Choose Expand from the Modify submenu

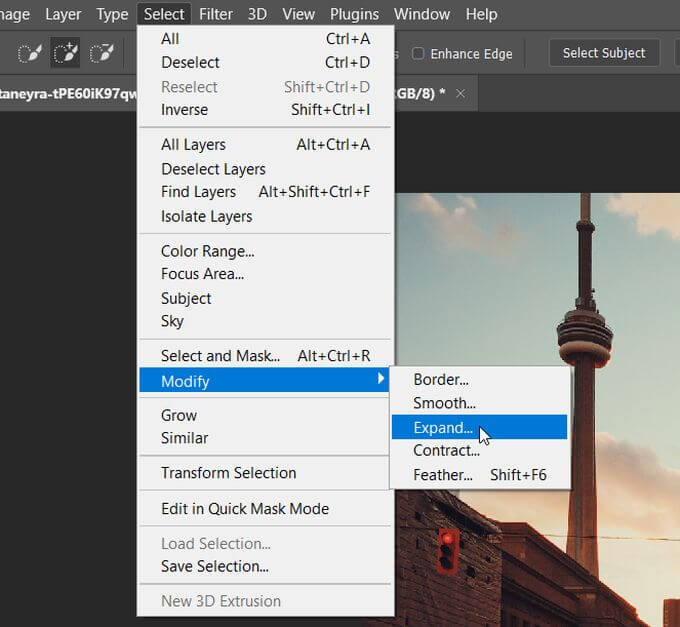tap(443, 427)
